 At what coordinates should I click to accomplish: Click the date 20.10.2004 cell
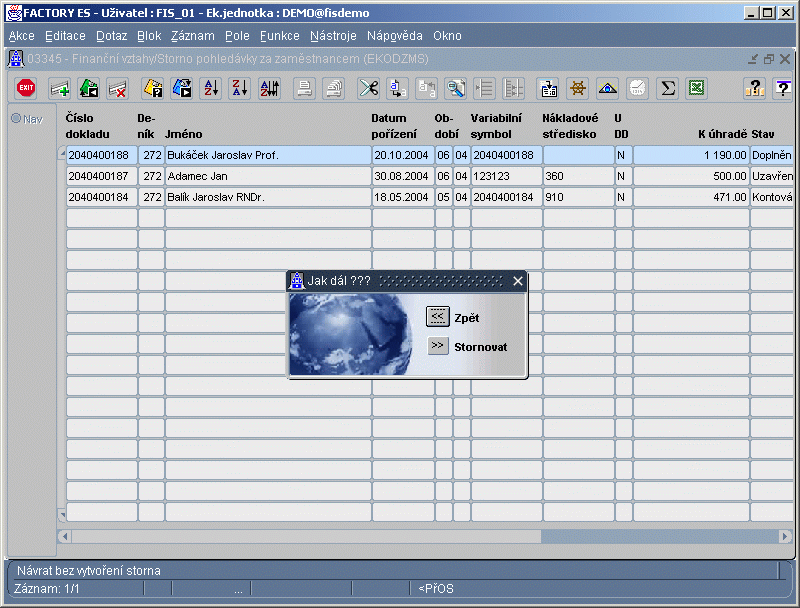[403, 155]
